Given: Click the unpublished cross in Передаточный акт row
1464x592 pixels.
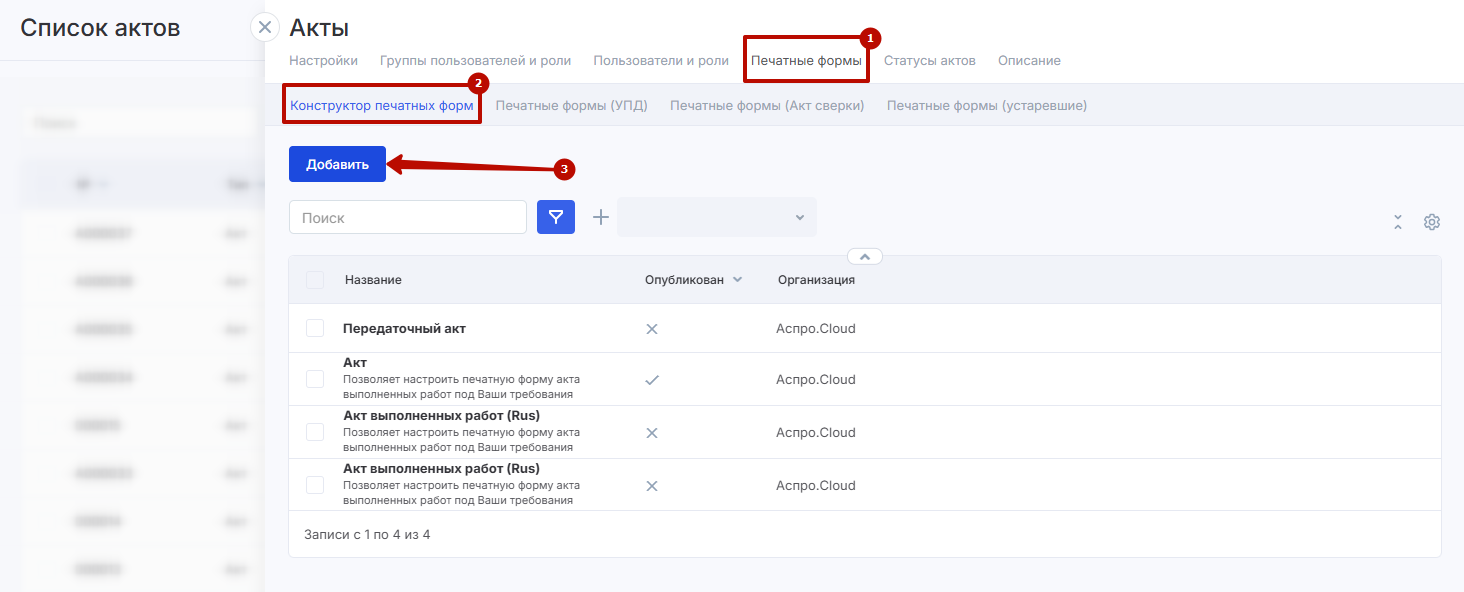Looking at the screenshot, I should coord(652,329).
